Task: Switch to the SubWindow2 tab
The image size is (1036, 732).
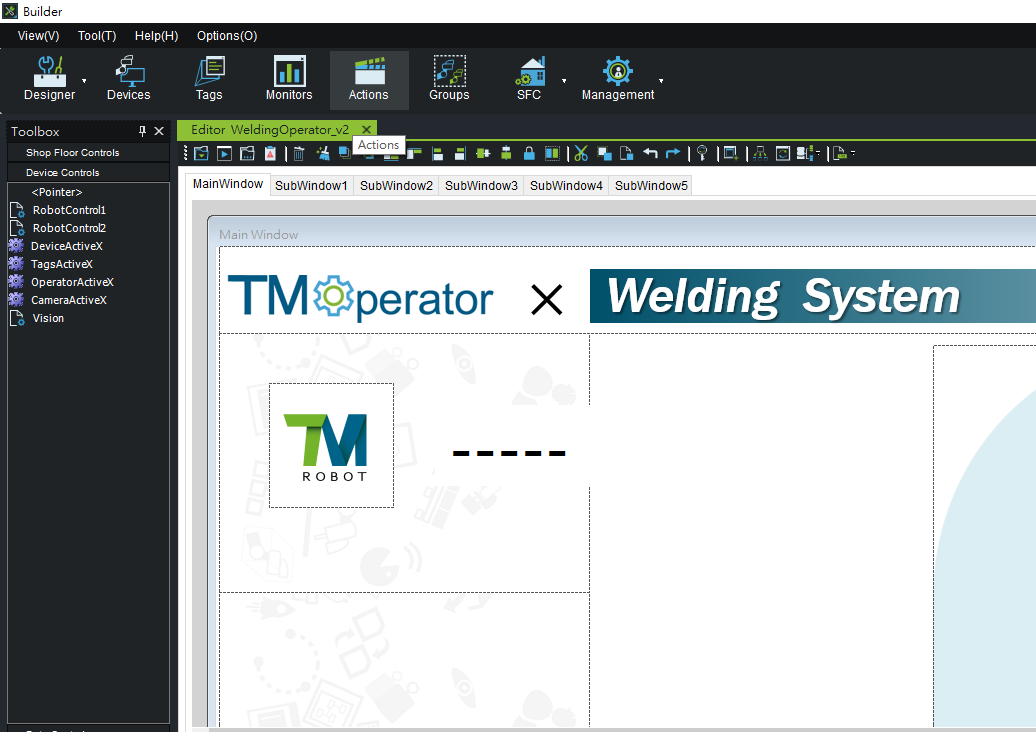Action: tap(396, 186)
